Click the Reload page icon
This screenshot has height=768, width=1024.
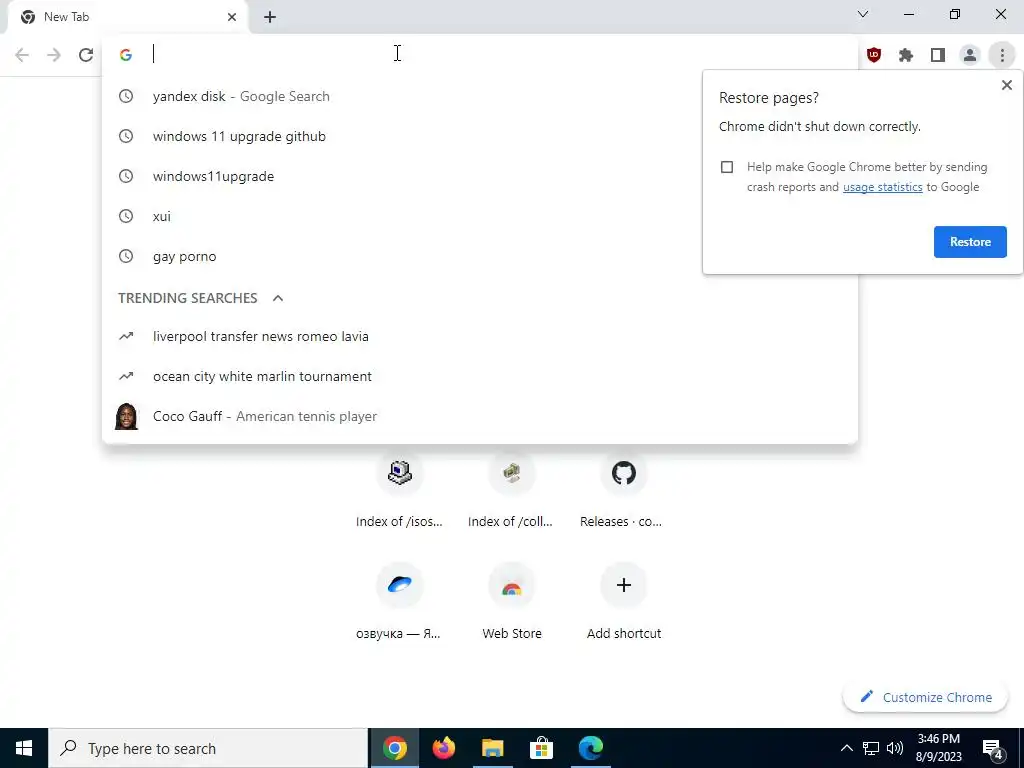[x=86, y=55]
